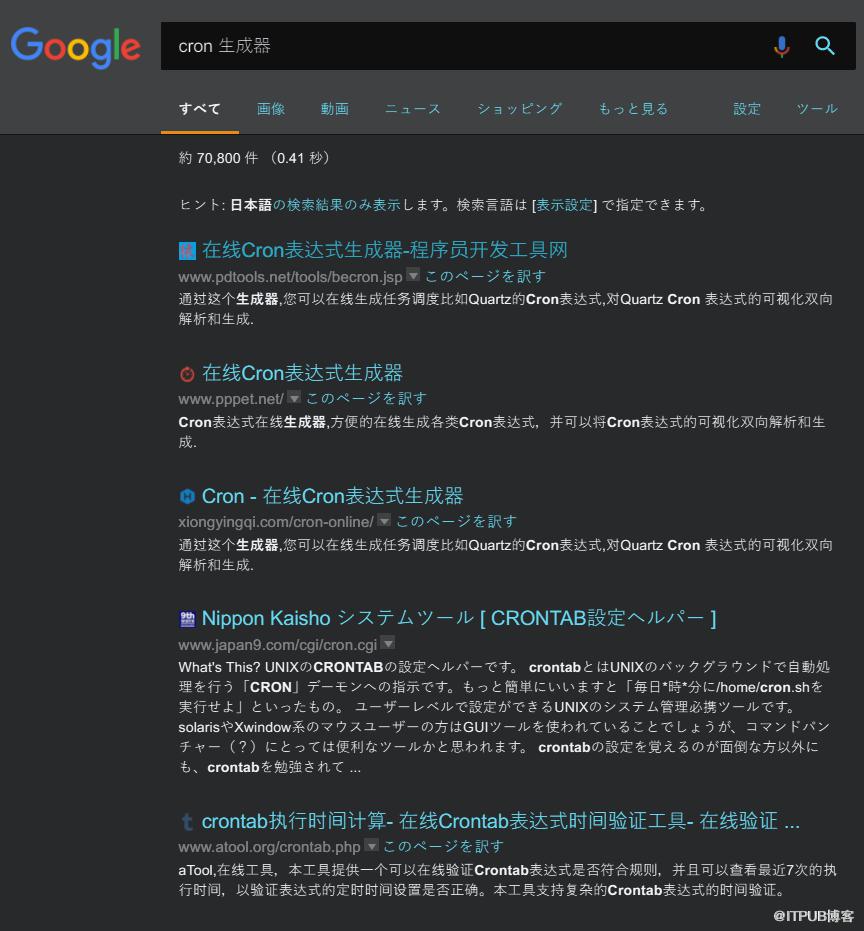Click the result count 約 70,800 件
The width and height of the screenshot is (864, 931).
coord(219,159)
